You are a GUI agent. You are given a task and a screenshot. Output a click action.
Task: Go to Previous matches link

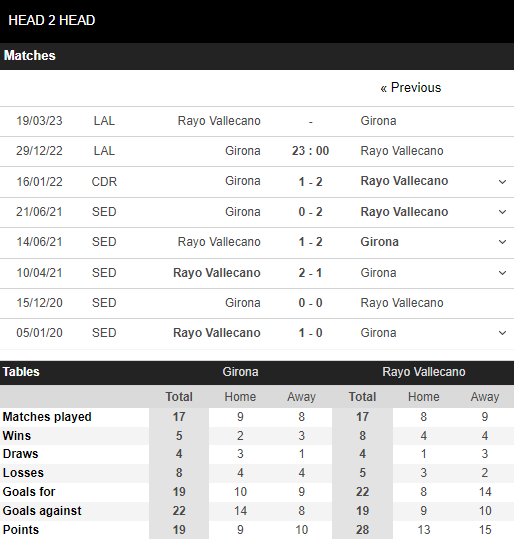pos(411,88)
